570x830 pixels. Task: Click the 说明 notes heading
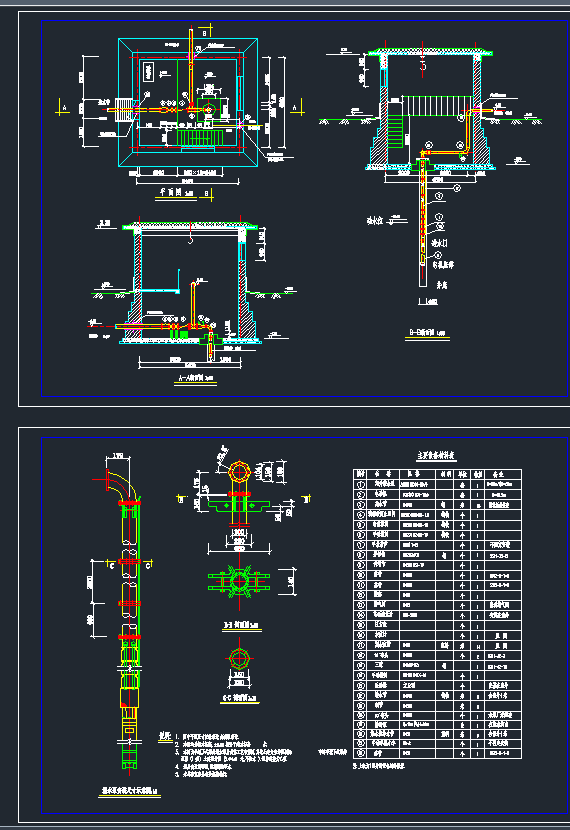[165, 736]
